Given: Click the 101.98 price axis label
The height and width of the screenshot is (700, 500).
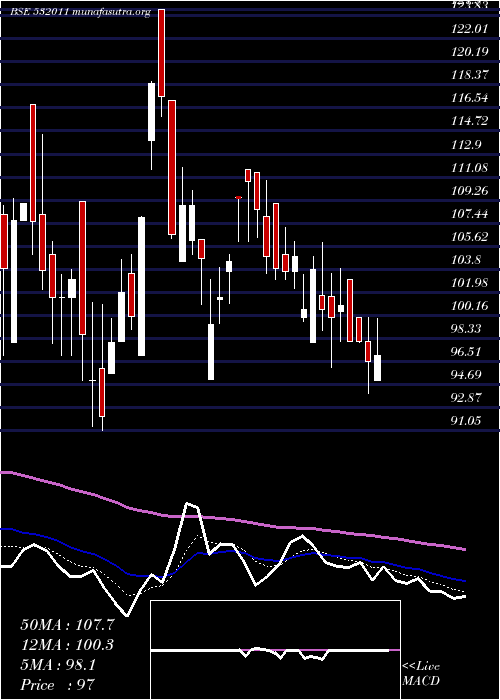Looking at the screenshot, I should (x=470, y=283).
